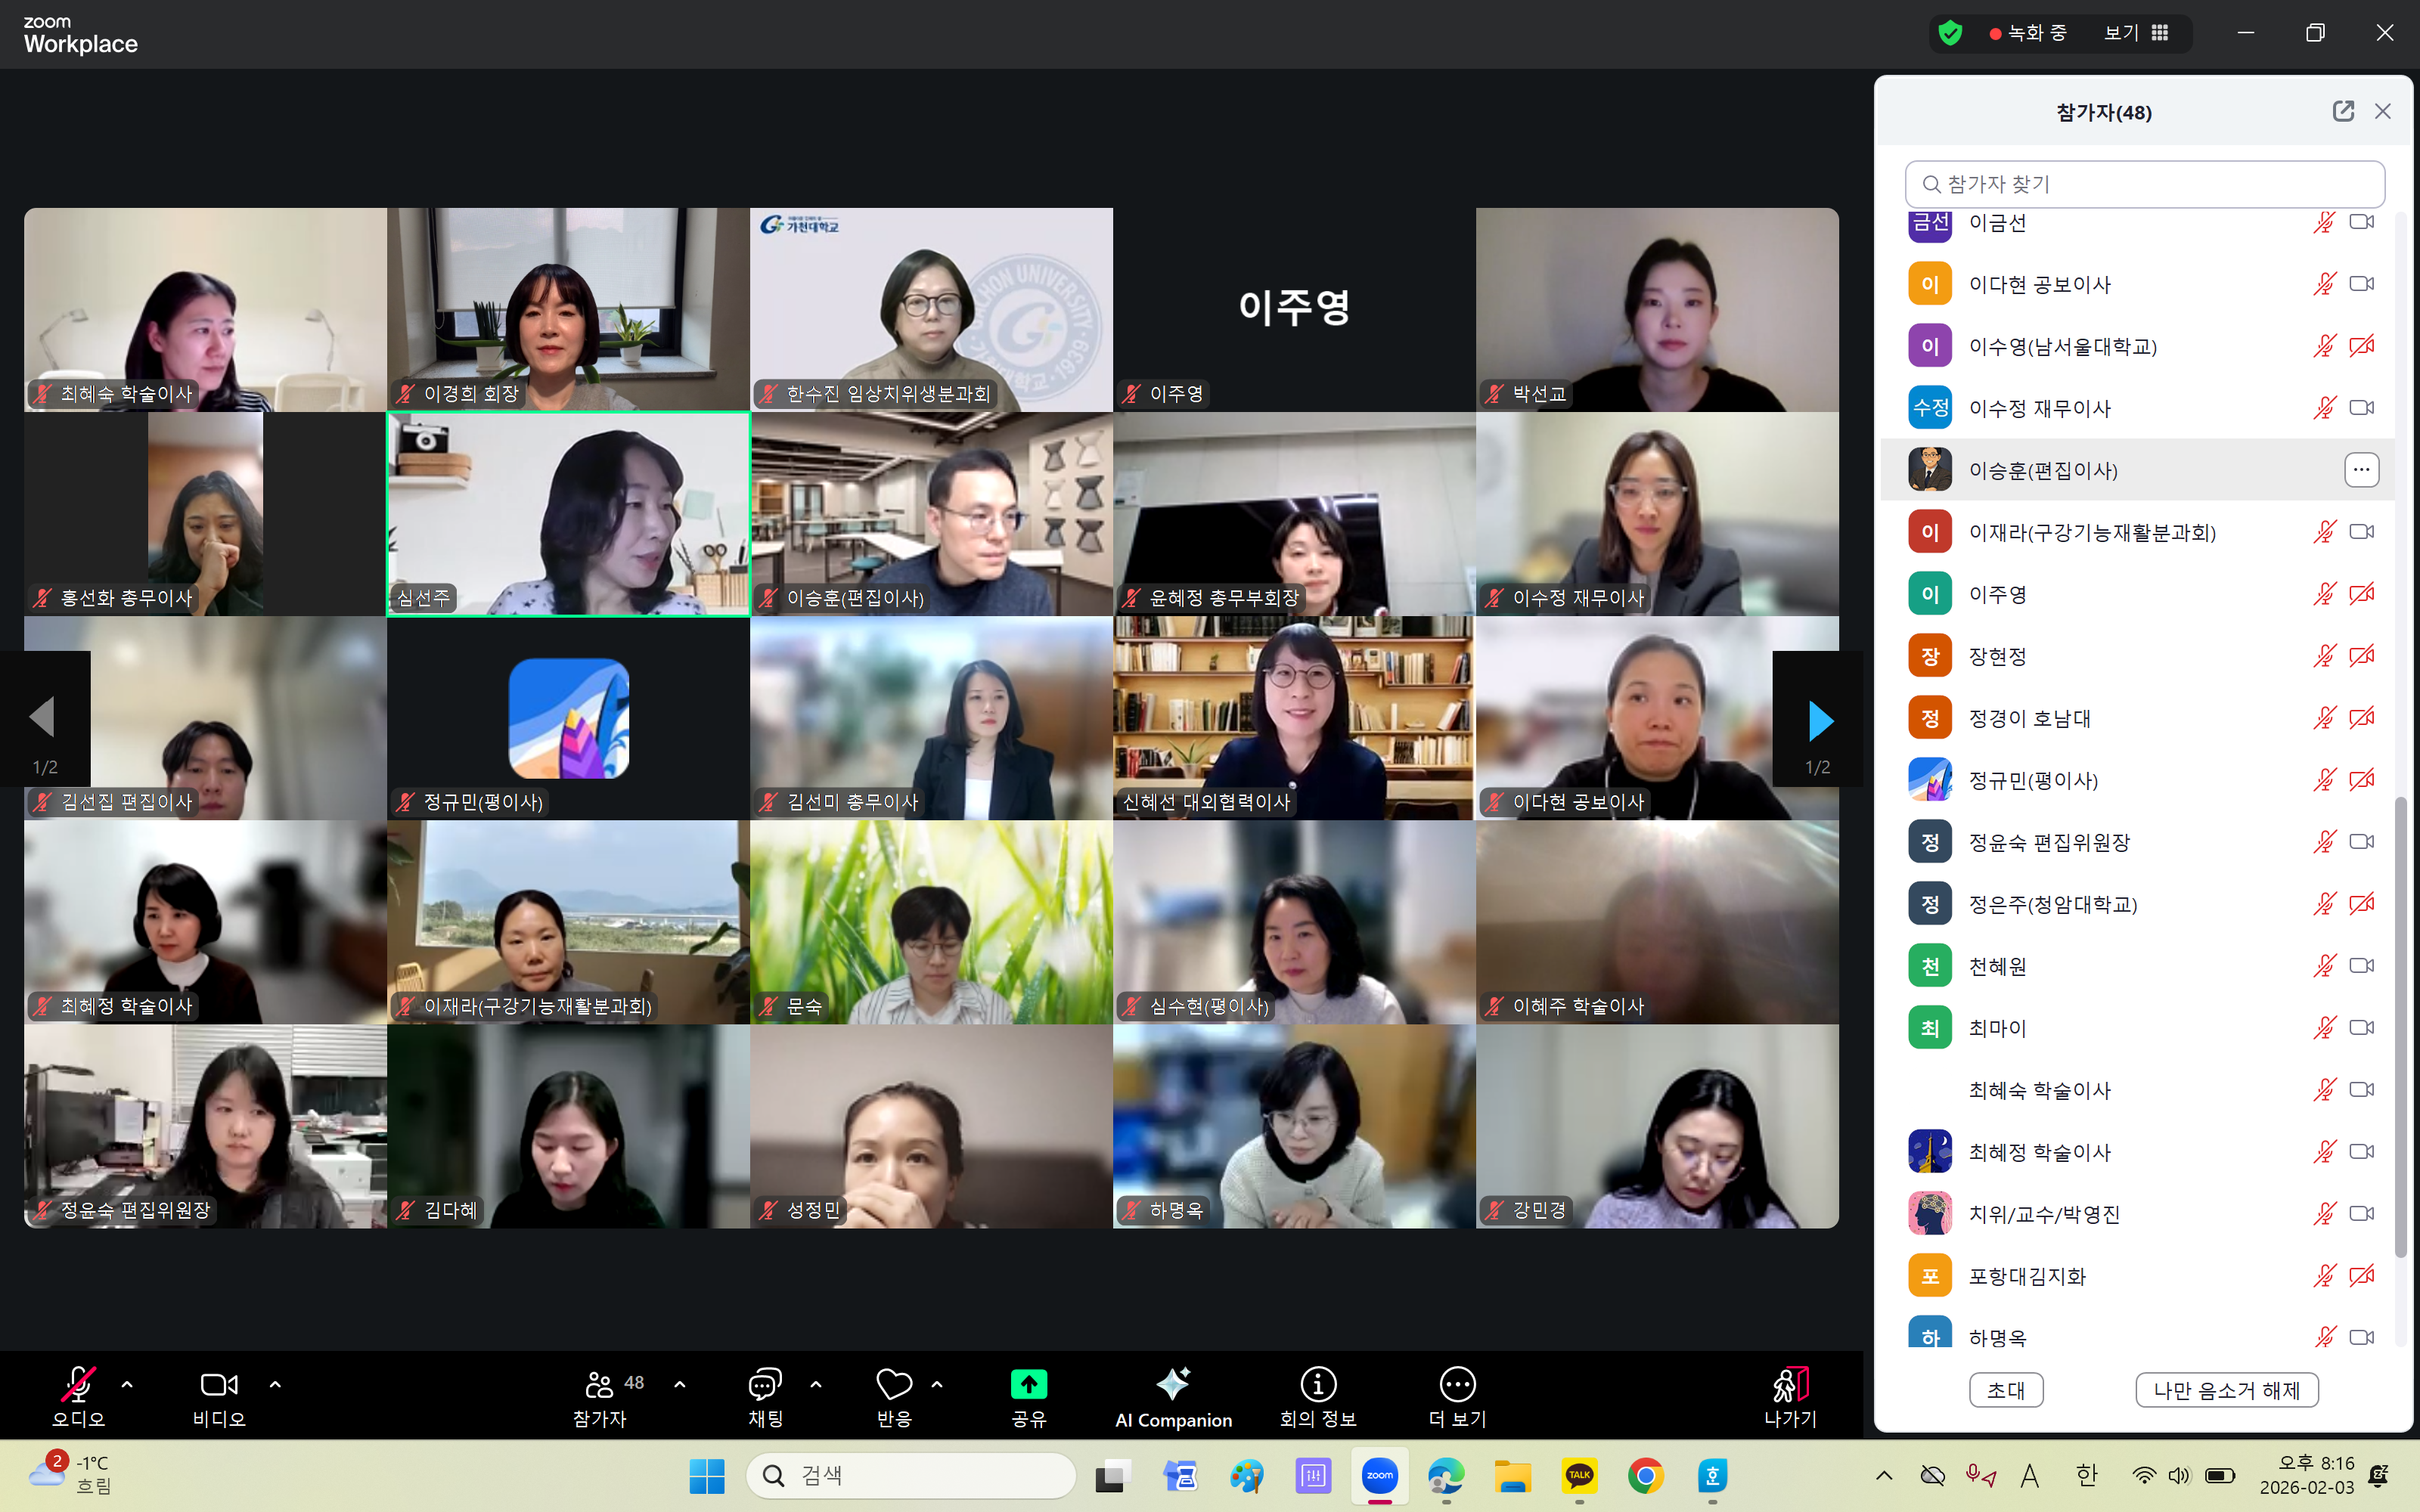Image resolution: width=2420 pixels, height=1512 pixels.
Task: Open the 보기 view layout menu
Action: point(2136,33)
